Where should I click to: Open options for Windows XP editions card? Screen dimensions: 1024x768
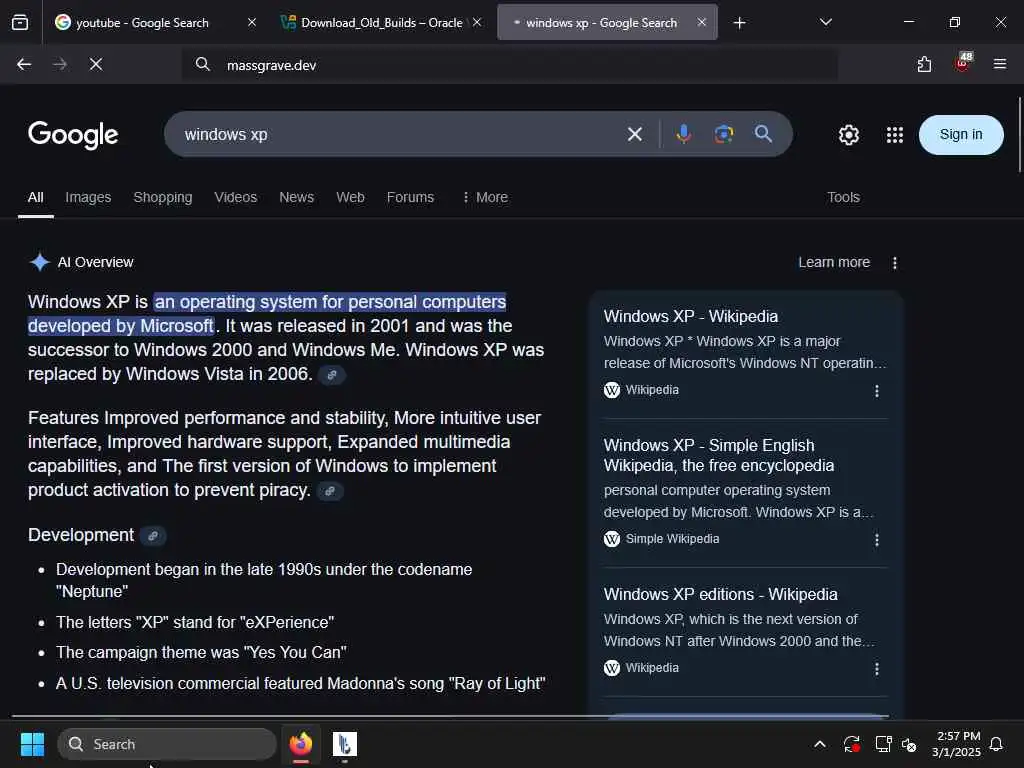click(x=876, y=669)
